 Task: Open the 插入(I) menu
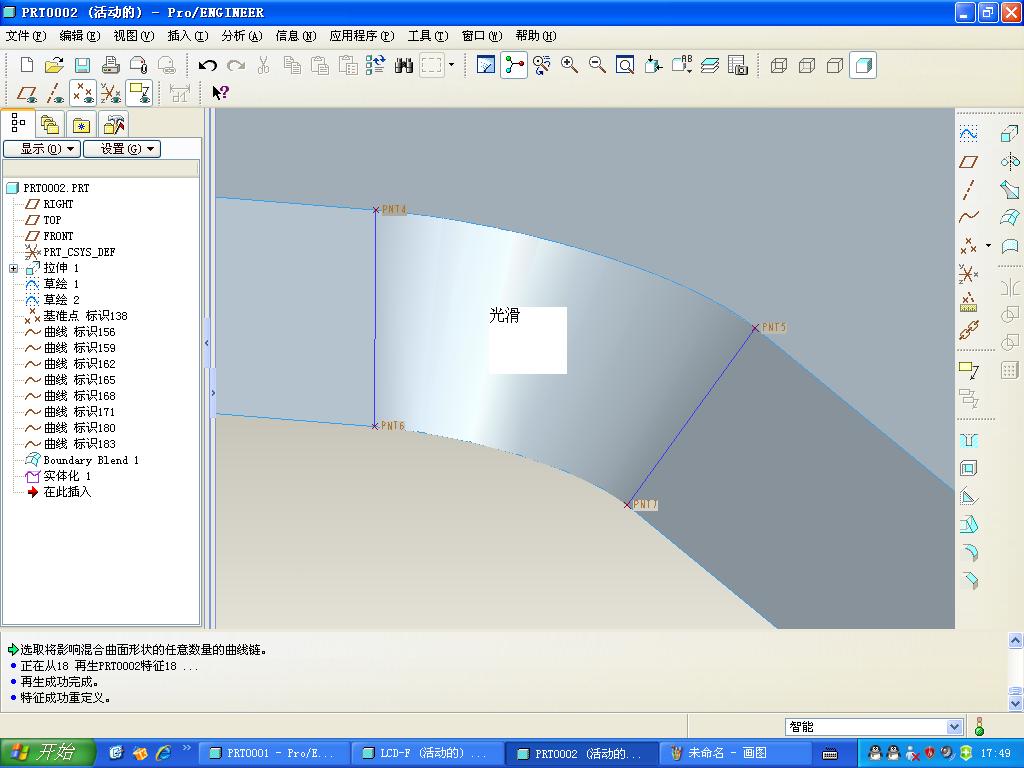pos(187,36)
